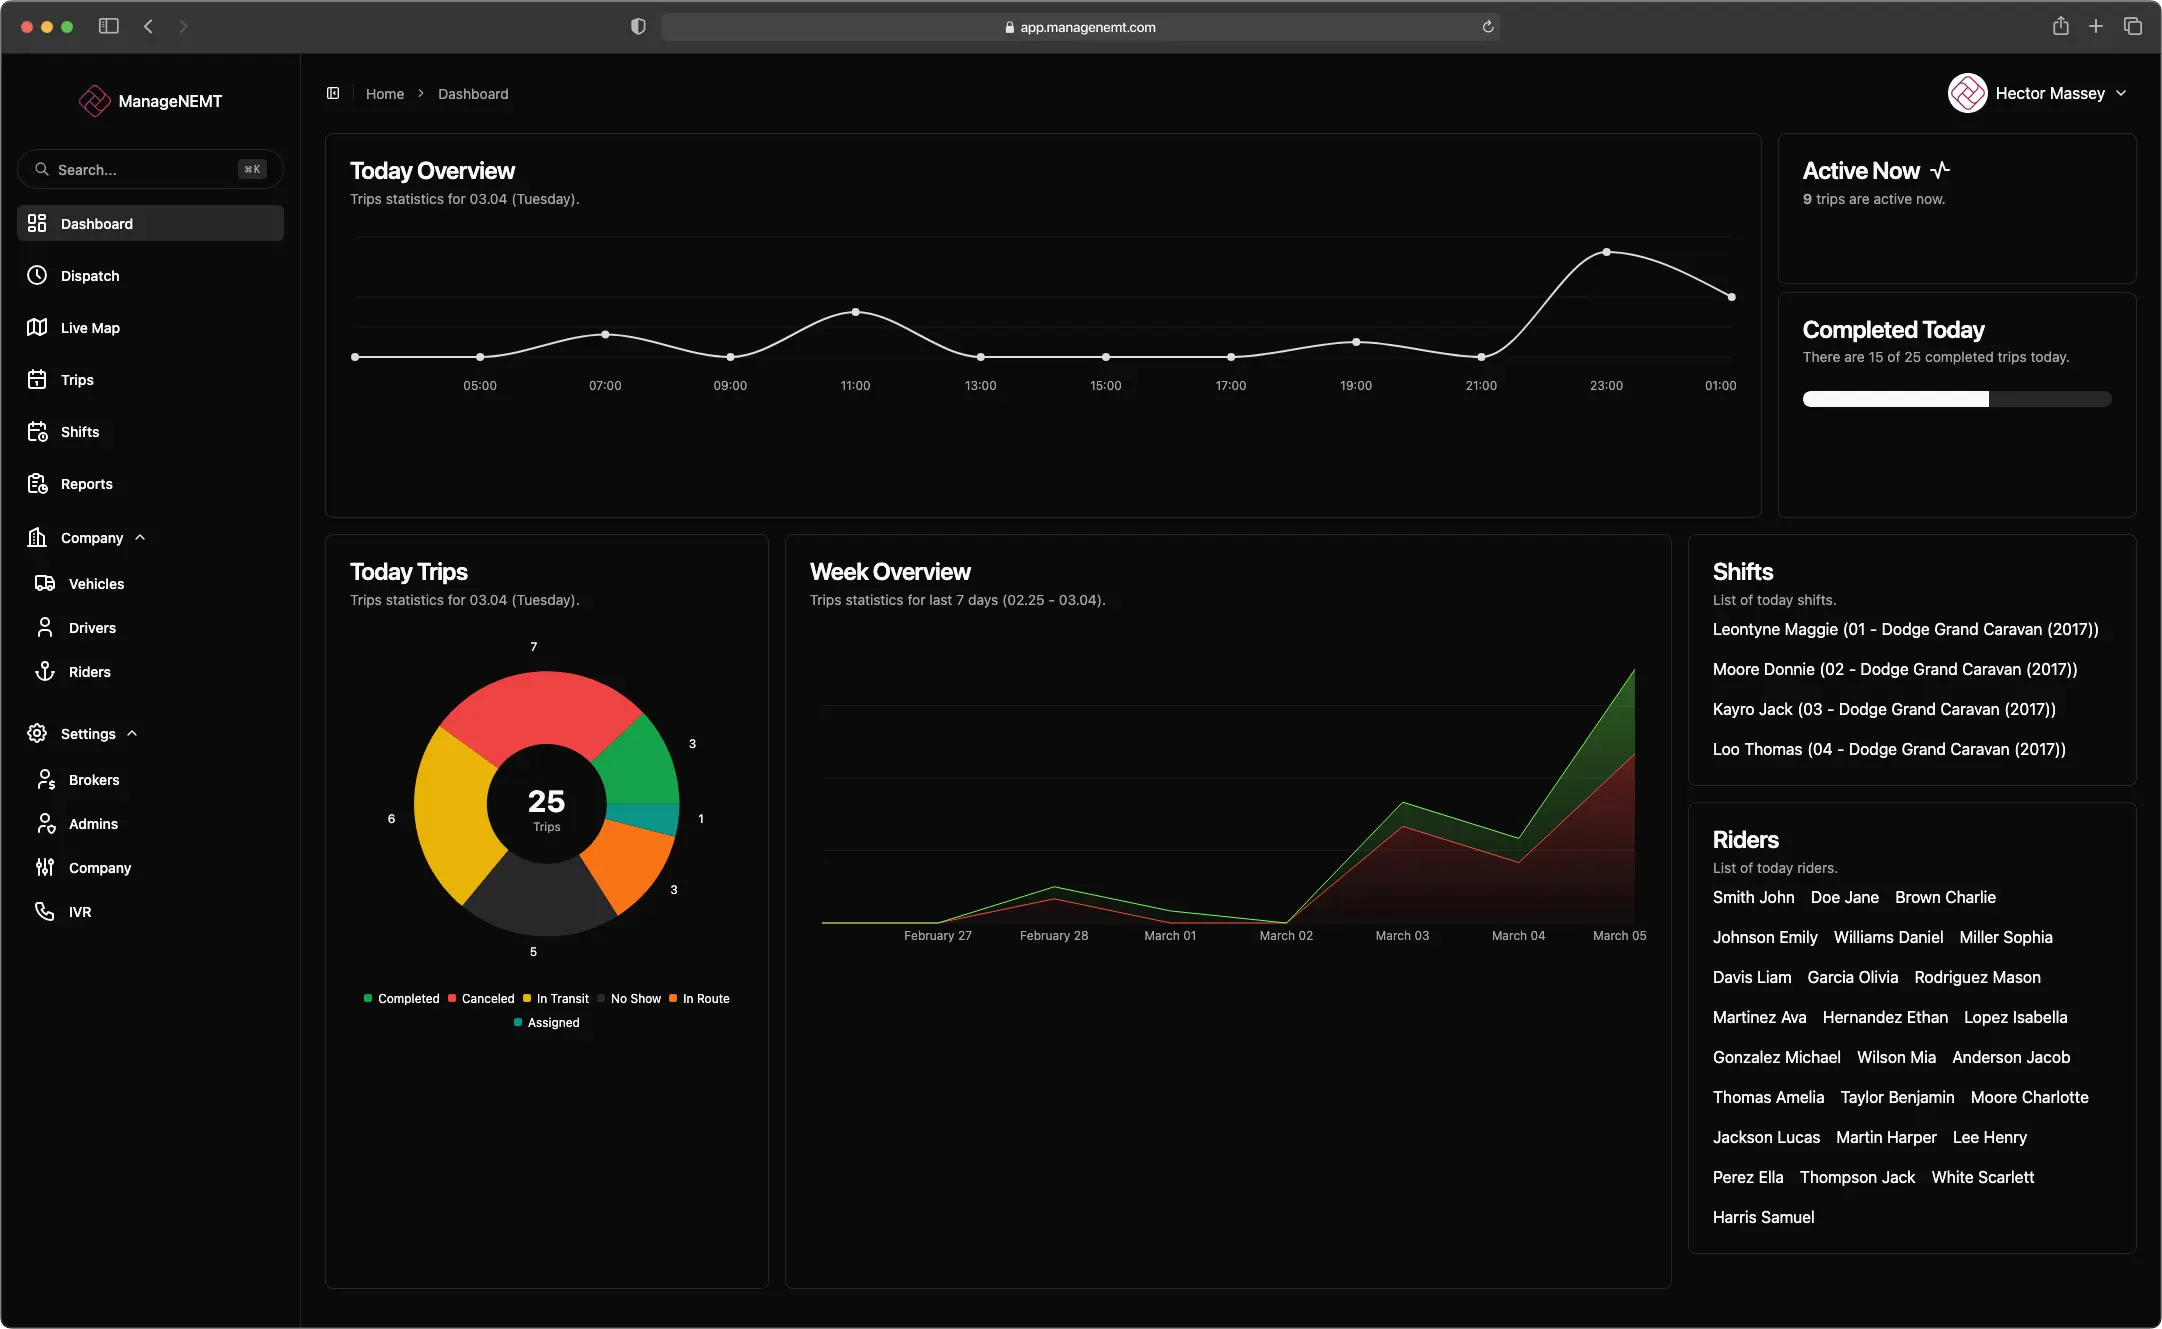Open Dispatch using its clock icon
This screenshot has height=1329, width=2162.
[x=36, y=275]
